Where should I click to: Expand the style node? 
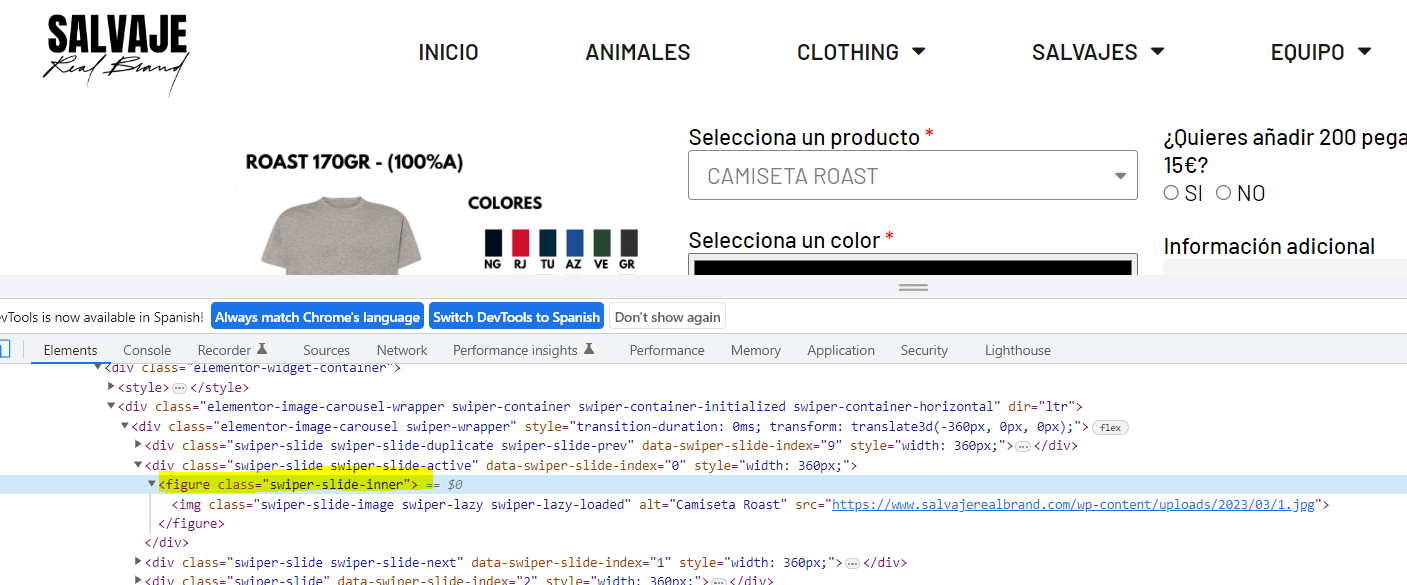(x=112, y=387)
